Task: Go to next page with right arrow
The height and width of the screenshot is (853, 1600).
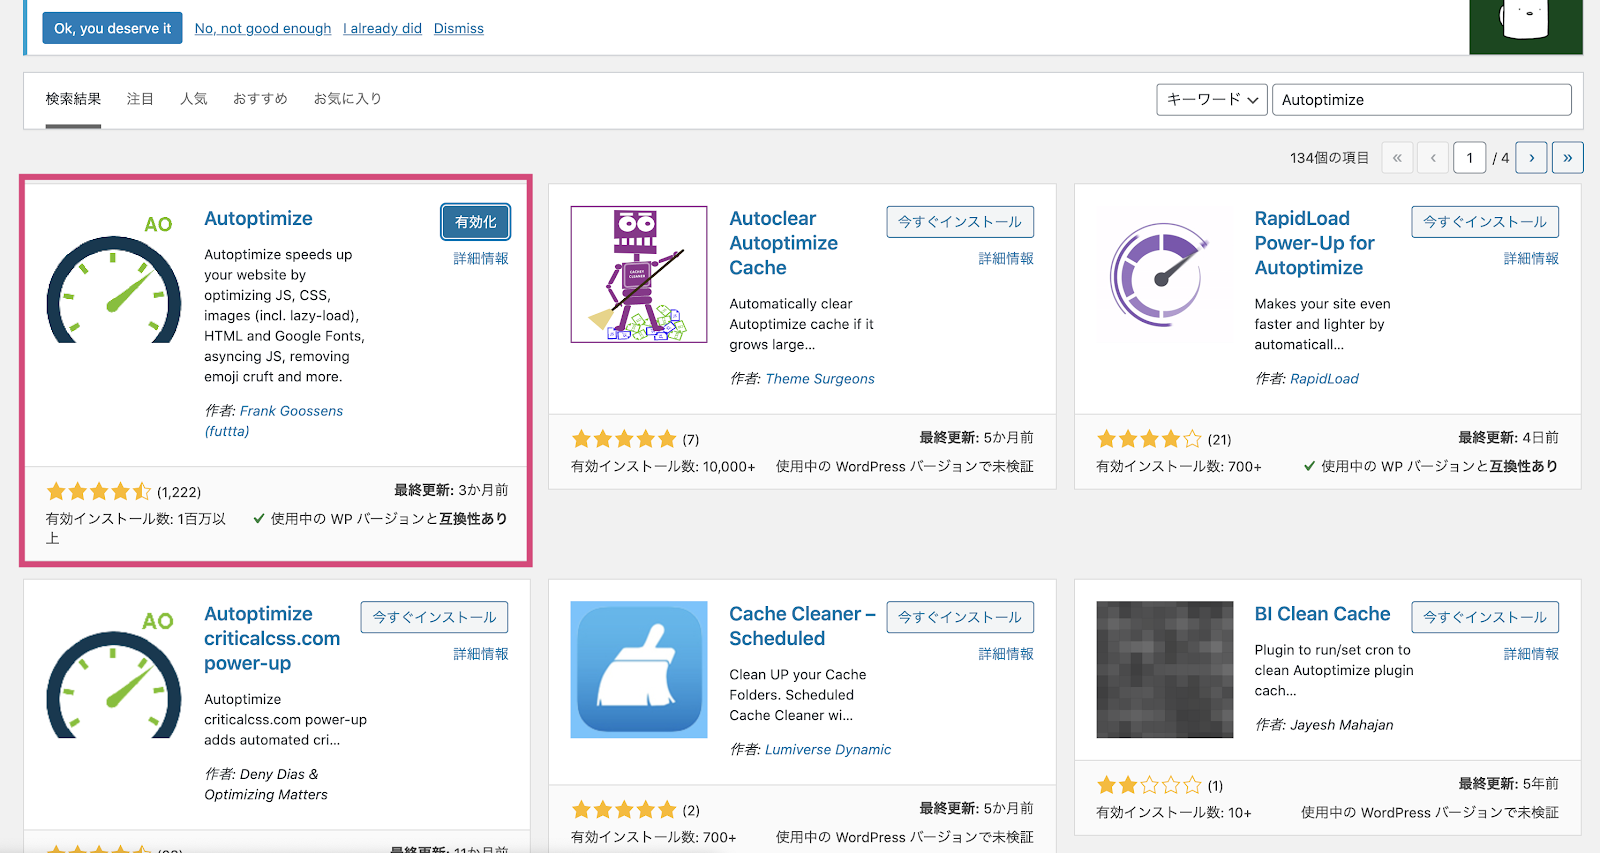Action: pos(1531,158)
